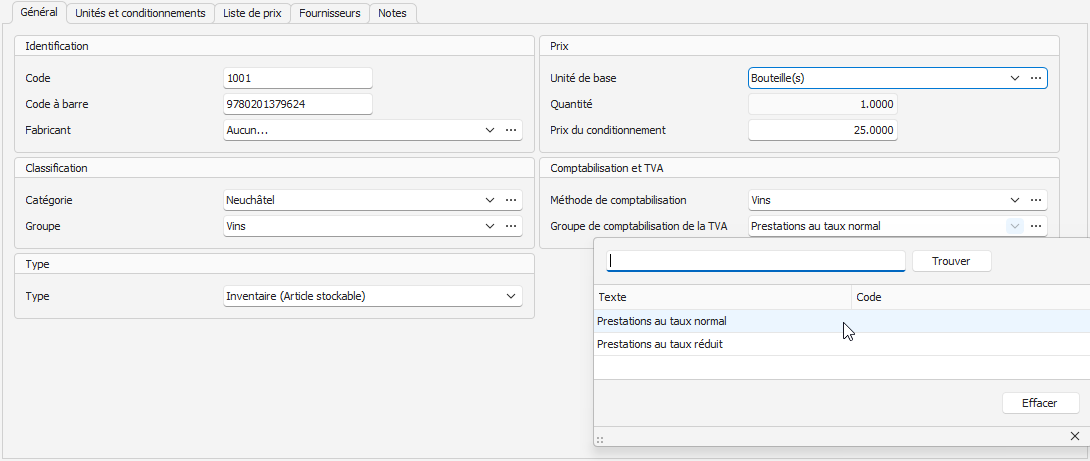Viewport: 1090px width, 461px height.
Task: Open the Type dropdown list
Action: 511,296
